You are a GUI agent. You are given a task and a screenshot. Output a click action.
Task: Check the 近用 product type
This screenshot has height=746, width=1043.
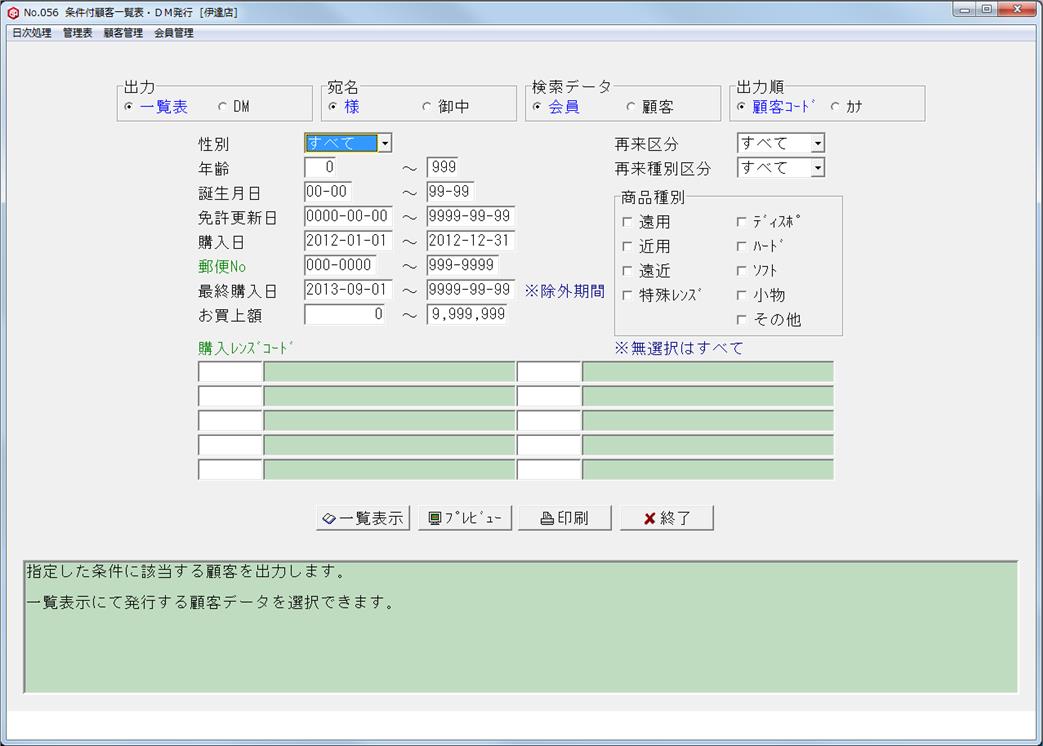point(627,246)
